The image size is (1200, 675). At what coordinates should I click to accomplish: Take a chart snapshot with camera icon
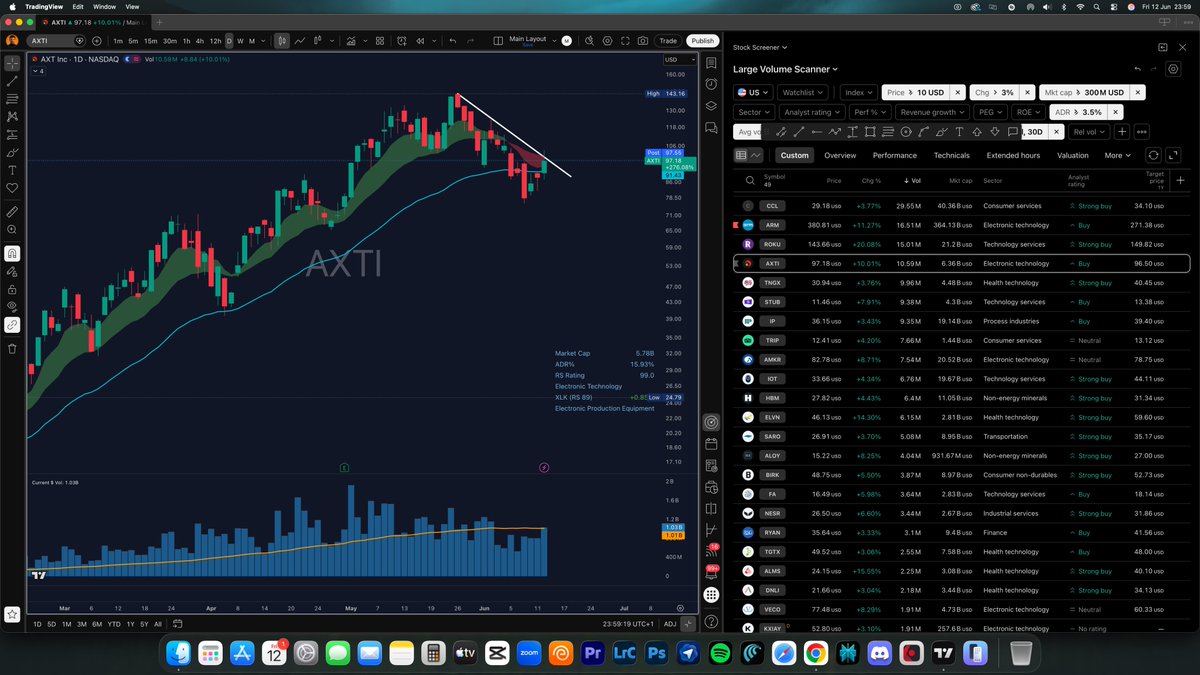(x=642, y=41)
